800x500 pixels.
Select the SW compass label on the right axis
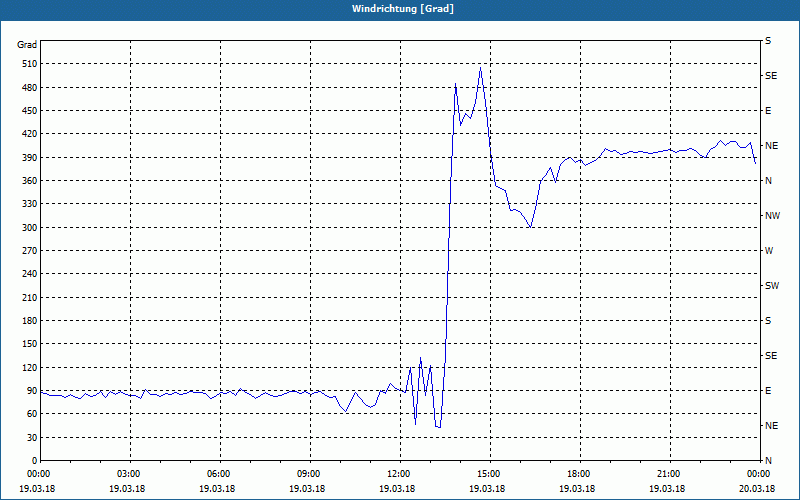(x=772, y=286)
